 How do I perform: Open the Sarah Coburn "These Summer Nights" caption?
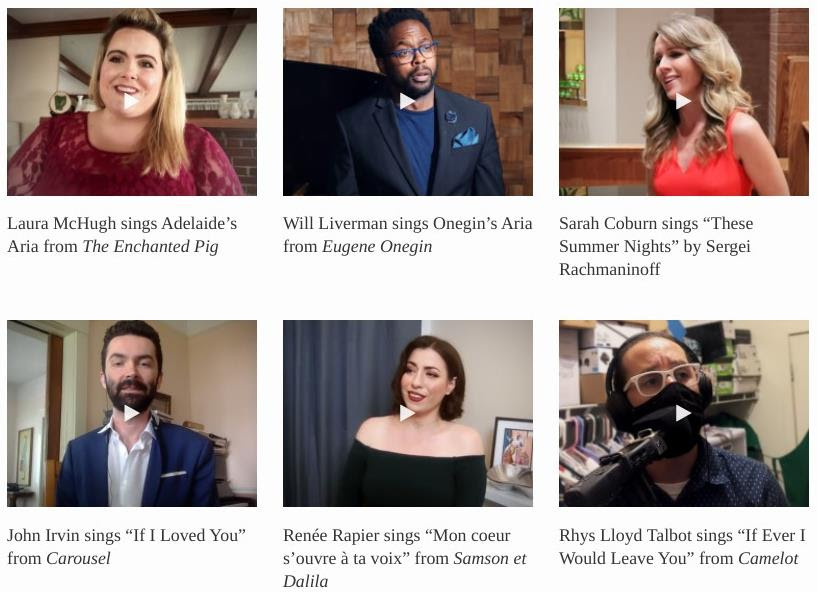pyautogui.click(x=656, y=246)
